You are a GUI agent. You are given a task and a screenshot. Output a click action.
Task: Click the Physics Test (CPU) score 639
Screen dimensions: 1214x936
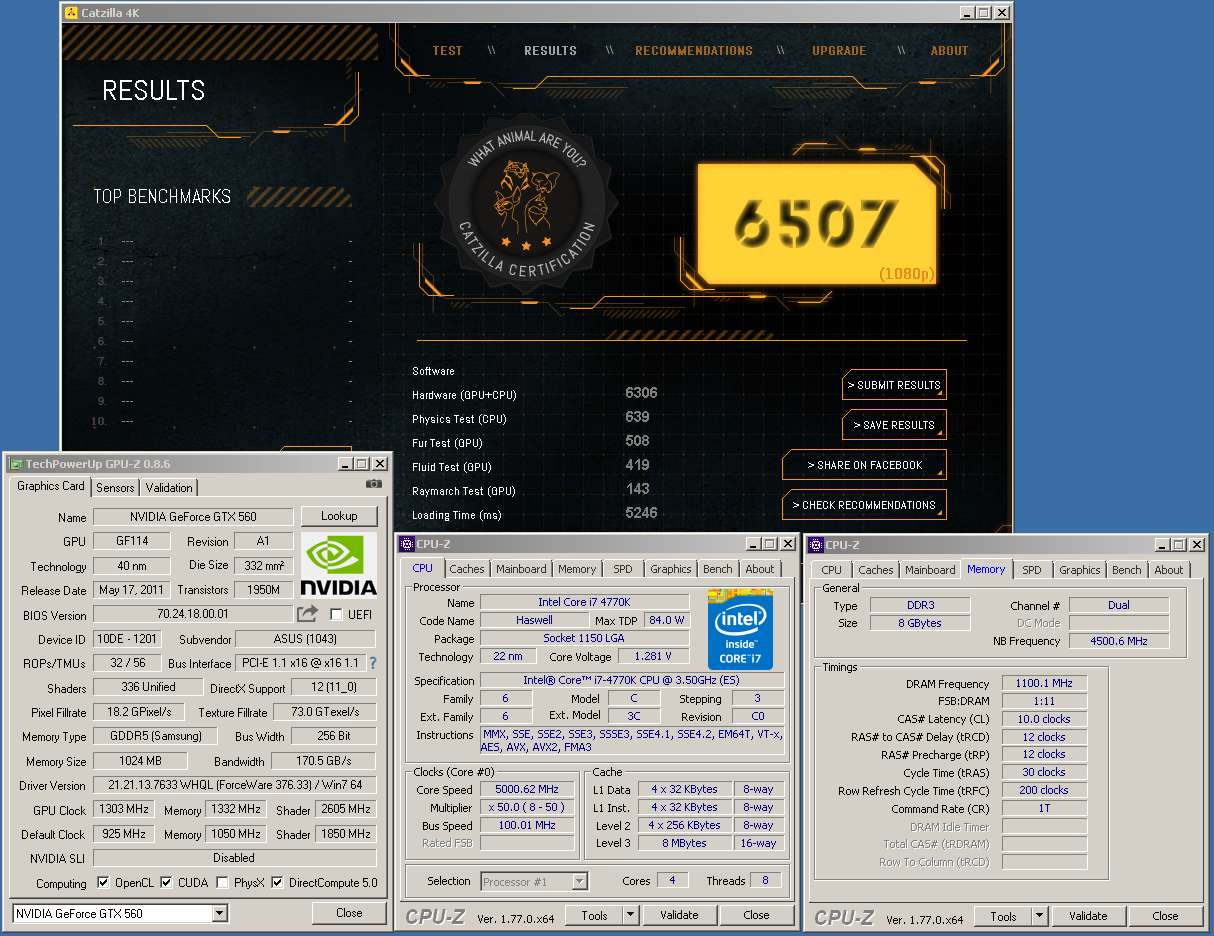(x=637, y=417)
